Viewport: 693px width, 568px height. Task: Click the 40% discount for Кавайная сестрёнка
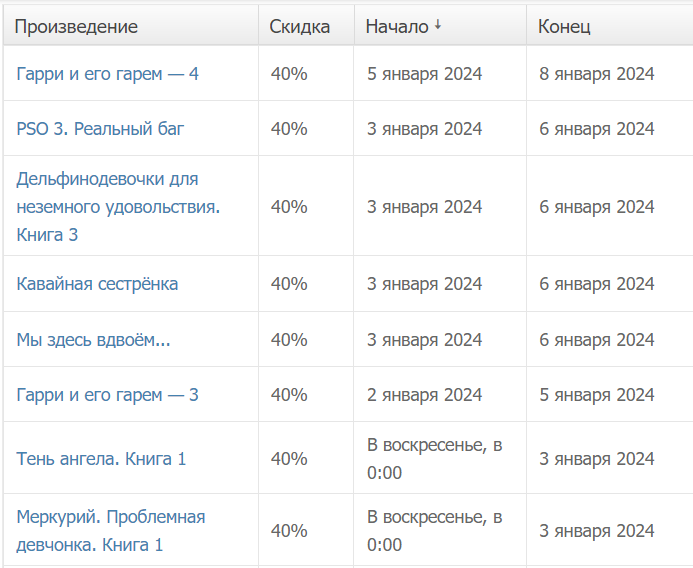click(289, 284)
